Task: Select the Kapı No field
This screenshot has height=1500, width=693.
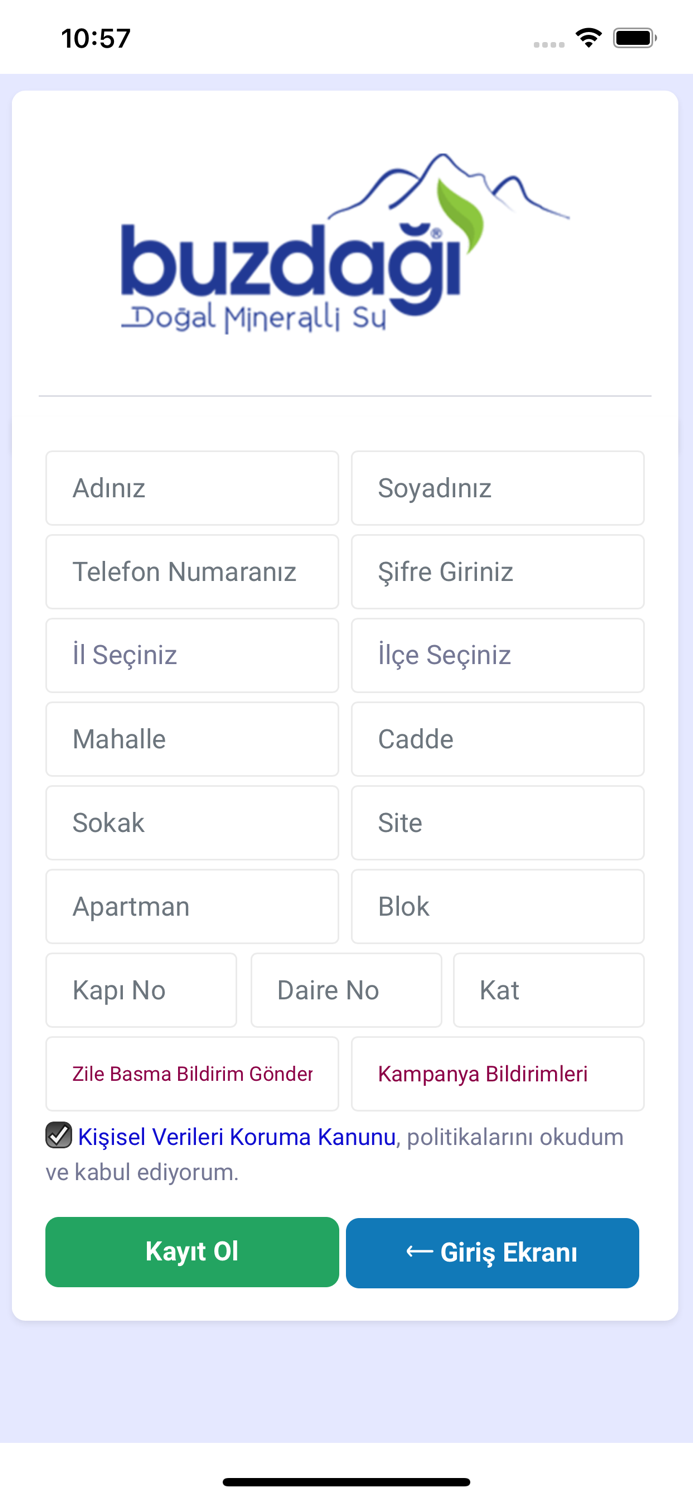Action: [x=141, y=990]
